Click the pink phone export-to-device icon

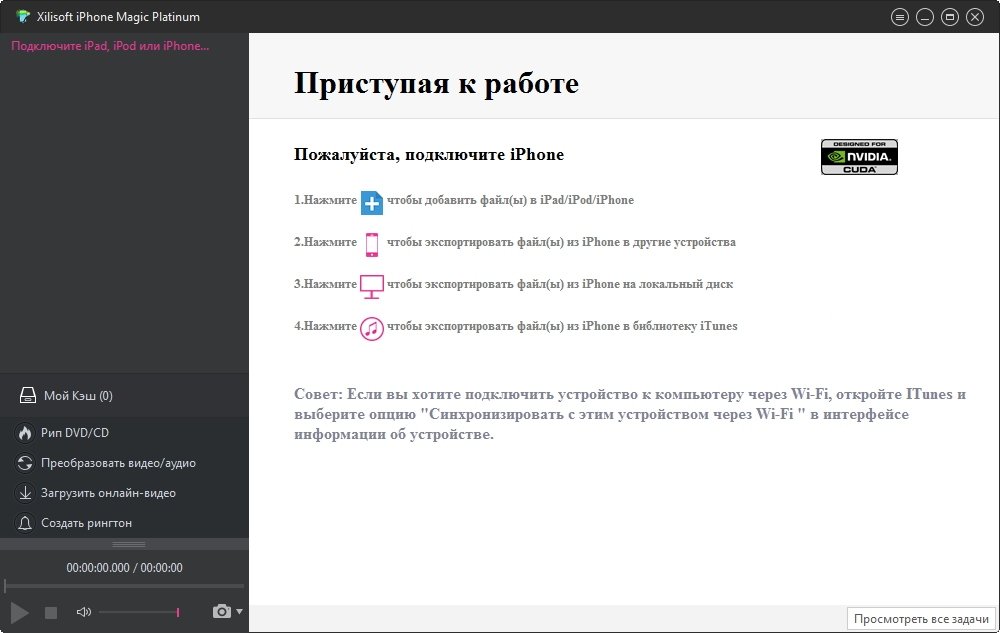pyautogui.click(x=372, y=243)
